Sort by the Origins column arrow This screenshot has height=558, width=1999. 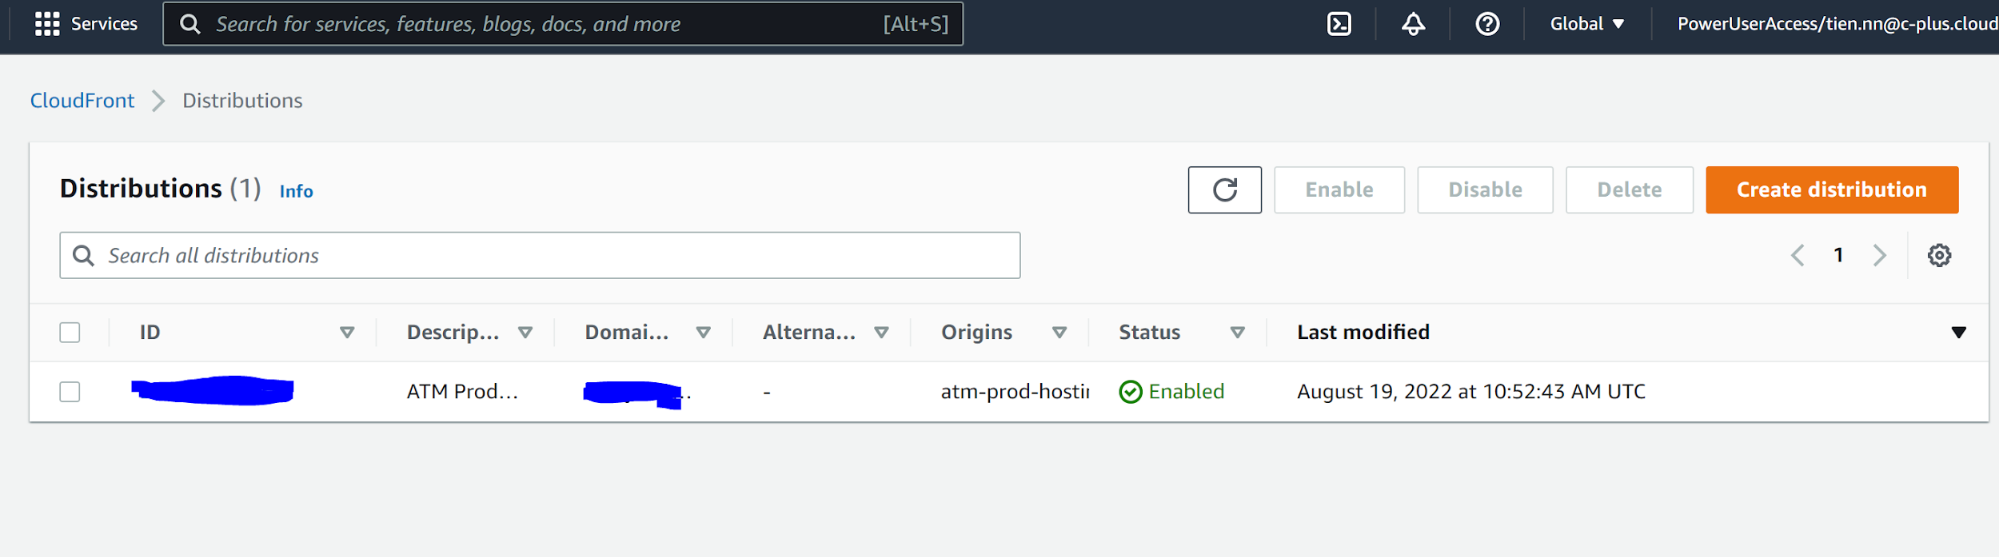1059,332
